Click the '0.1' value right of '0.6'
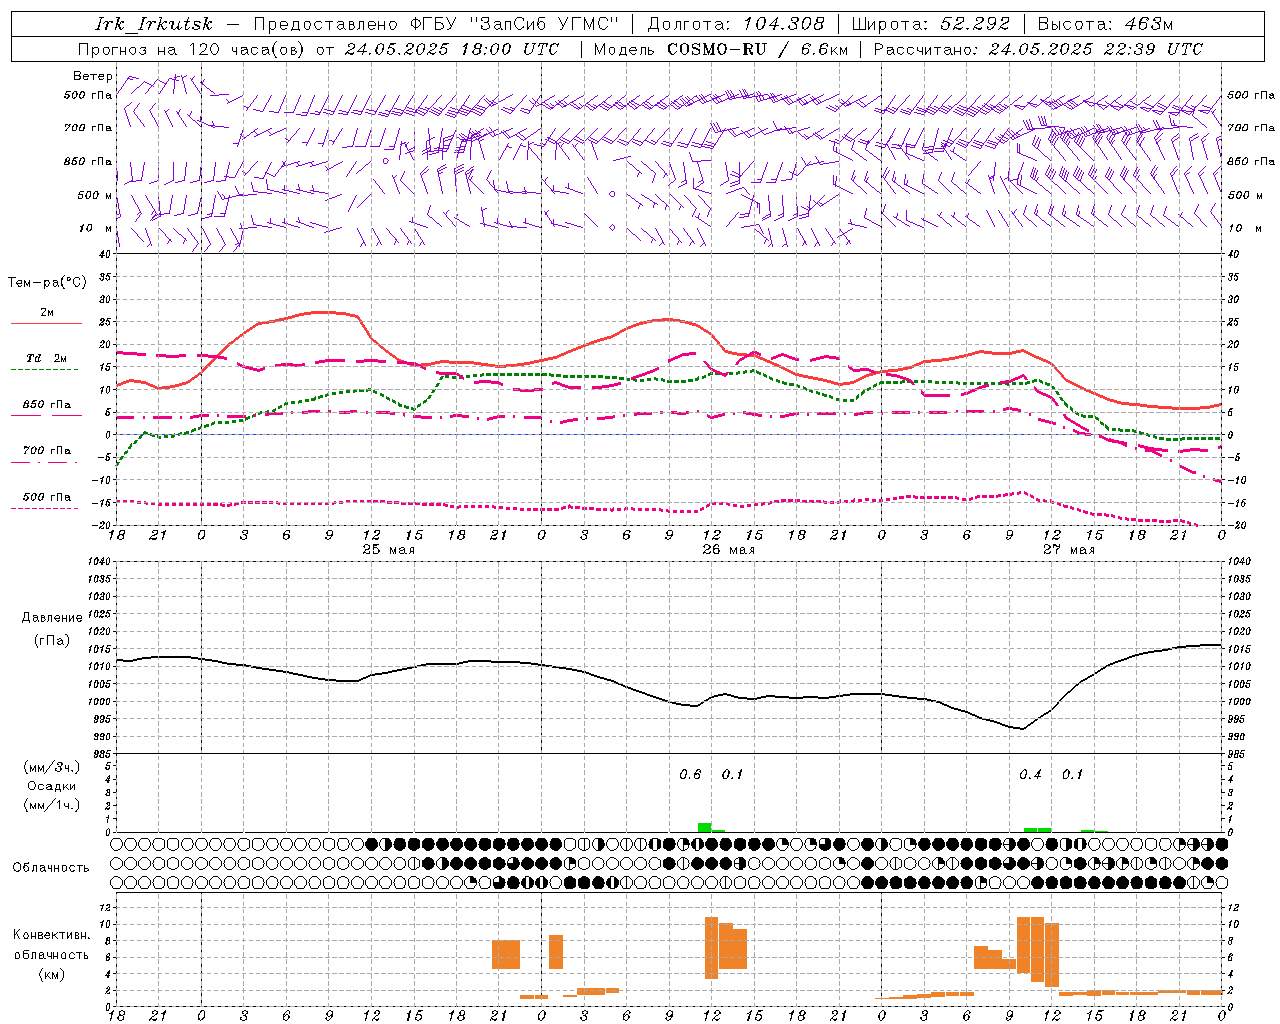Viewport: 1280px width, 1024px height. pyautogui.click(x=732, y=775)
